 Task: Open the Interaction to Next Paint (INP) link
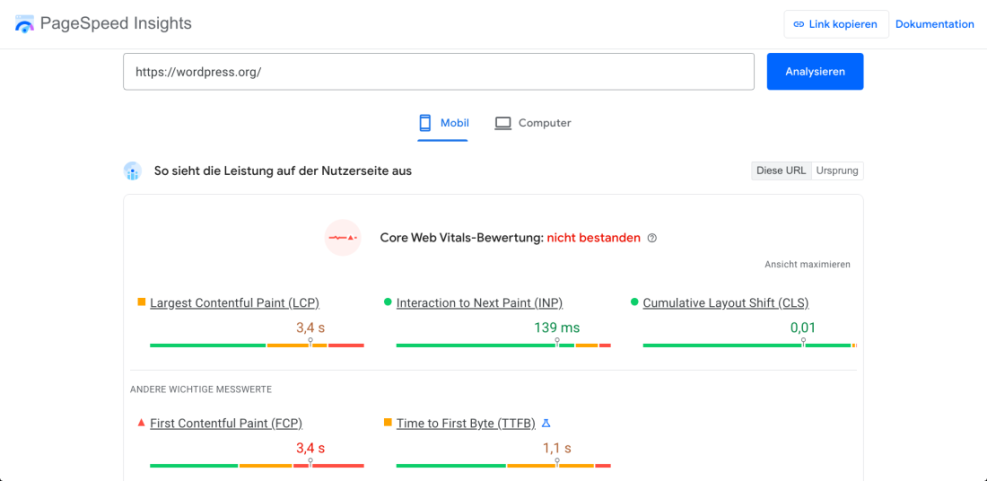(480, 303)
